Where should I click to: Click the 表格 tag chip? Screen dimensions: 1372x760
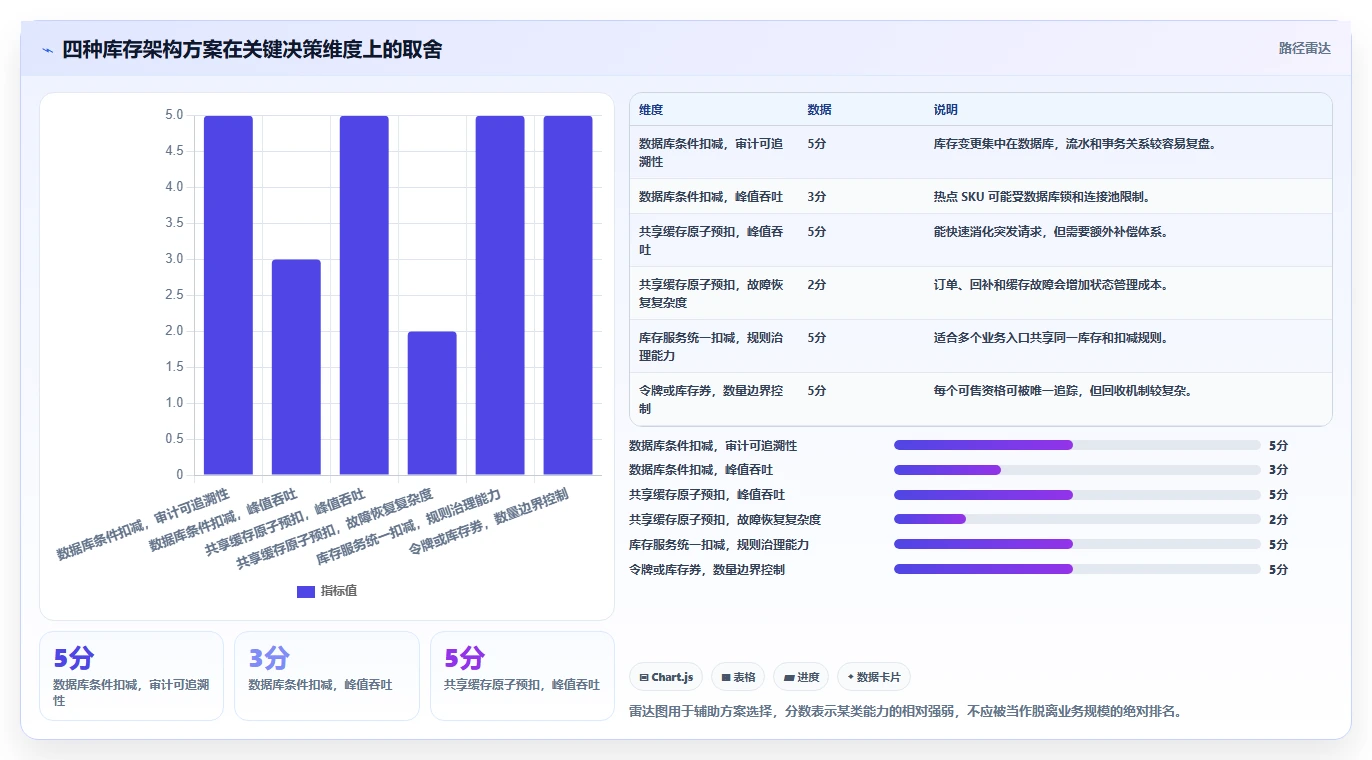point(738,677)
